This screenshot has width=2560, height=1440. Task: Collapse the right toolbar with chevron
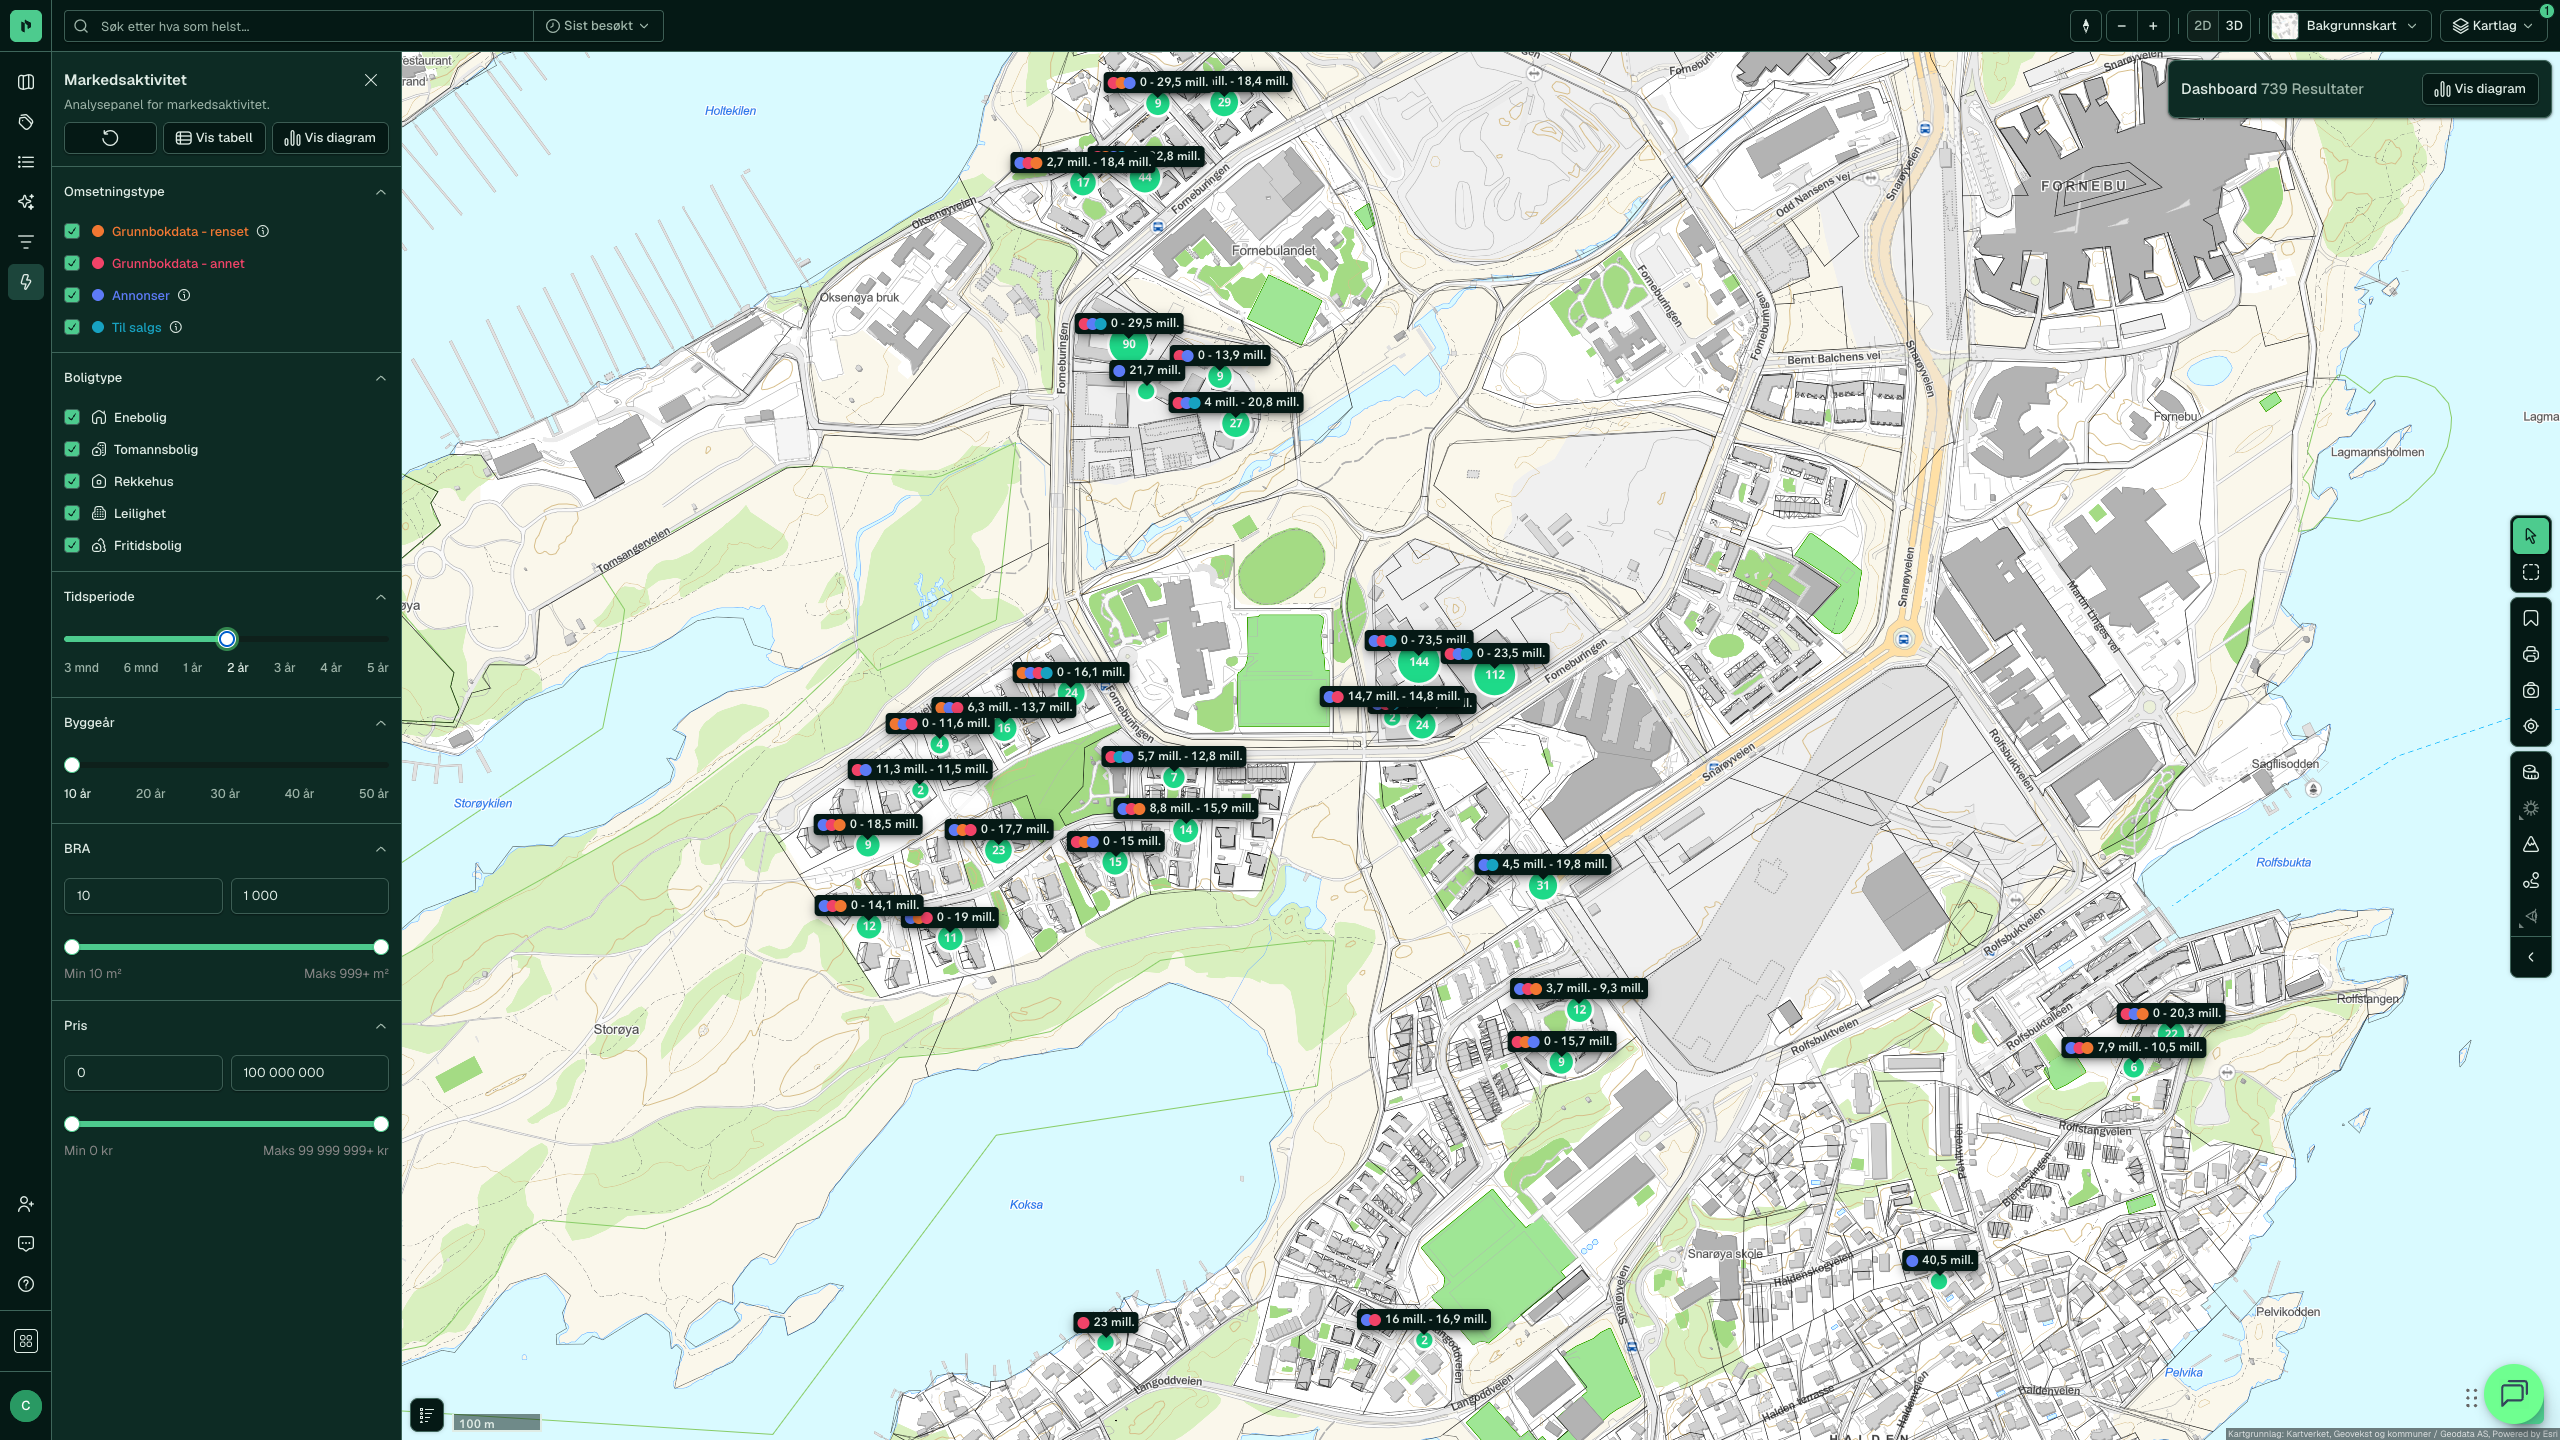pyautogui.click(x=2531, y=958)
